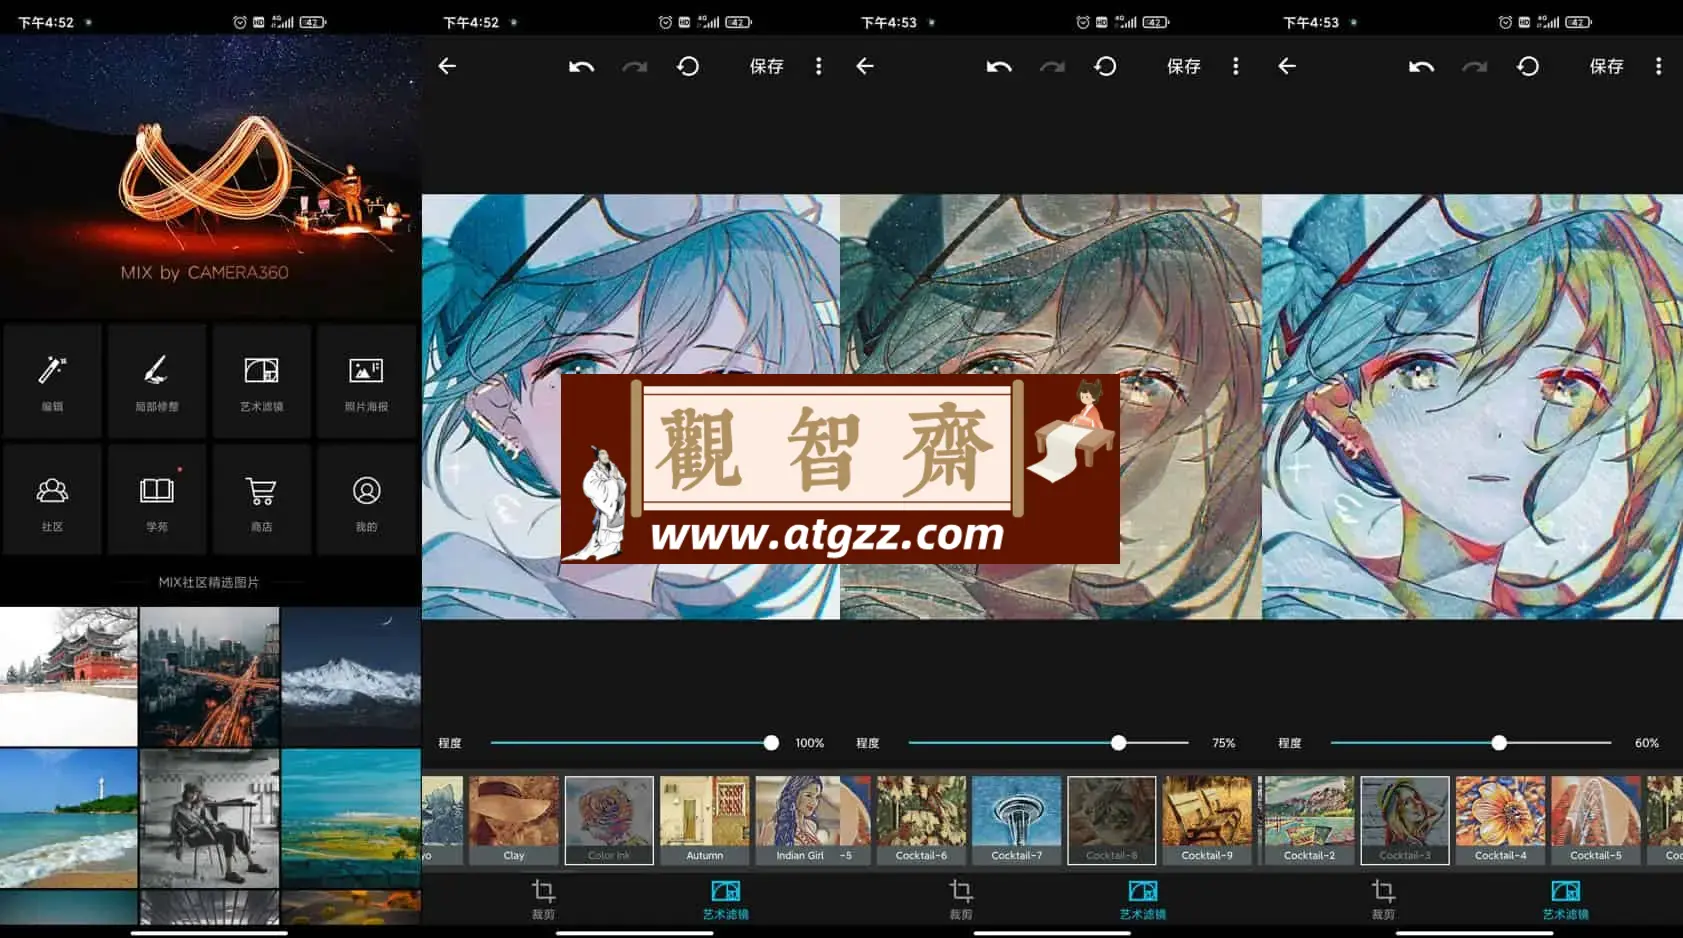The height and width of the screenshot is (938, 1683).
Task: Apply the Cocktail-5 filter
Action: (1596, 820)
